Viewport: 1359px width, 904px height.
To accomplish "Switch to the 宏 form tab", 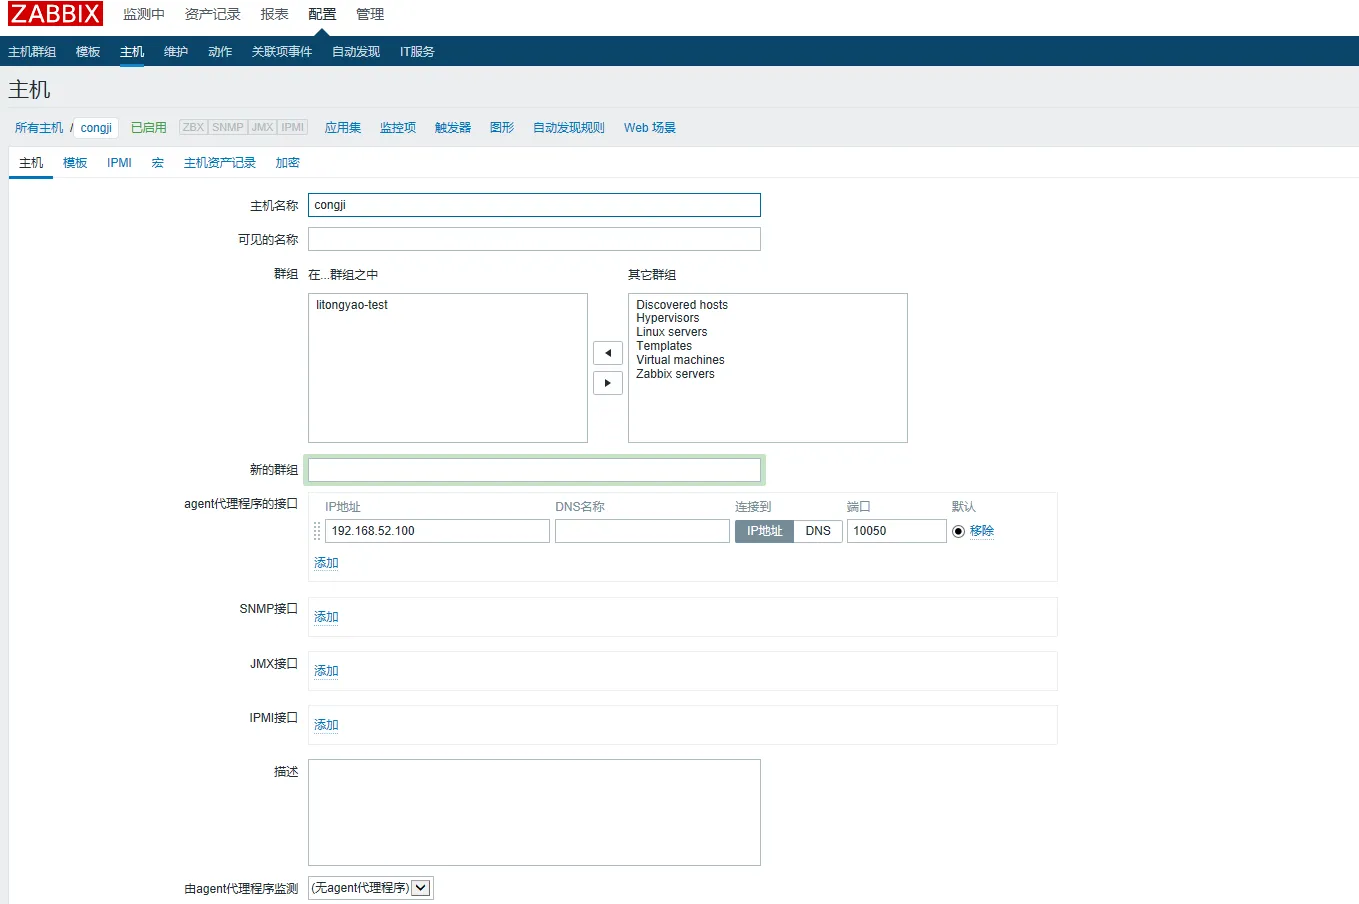I will [158, 163].
